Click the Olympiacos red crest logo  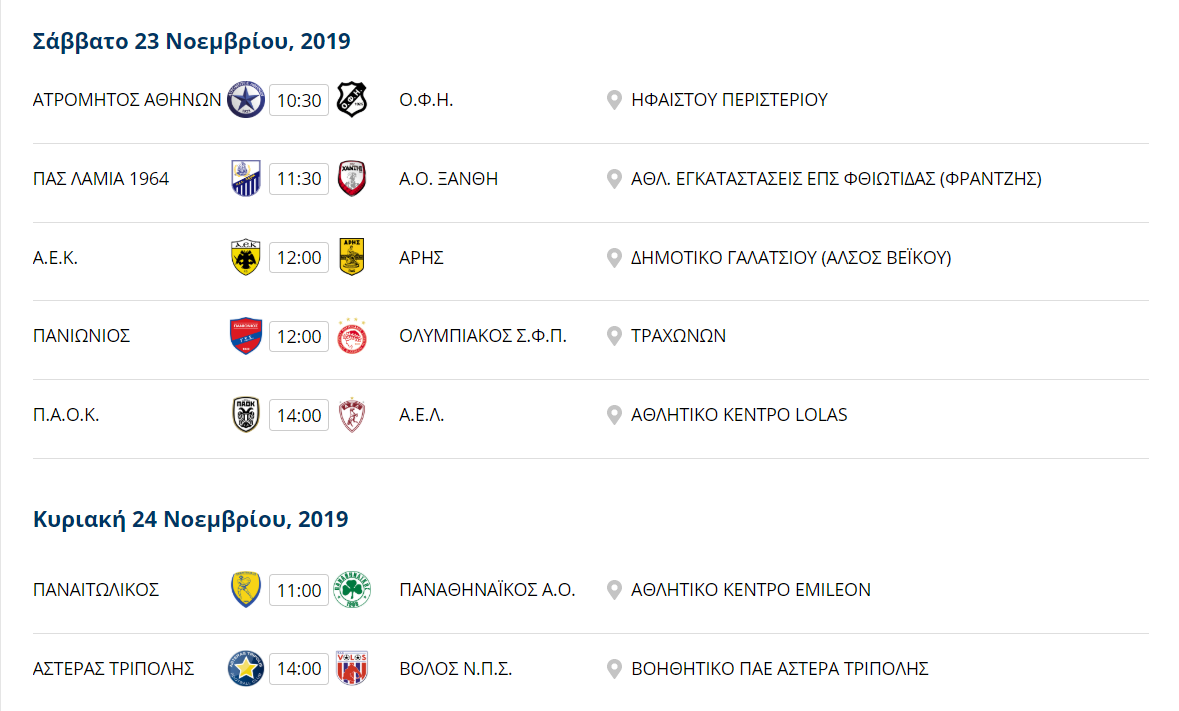351,336
